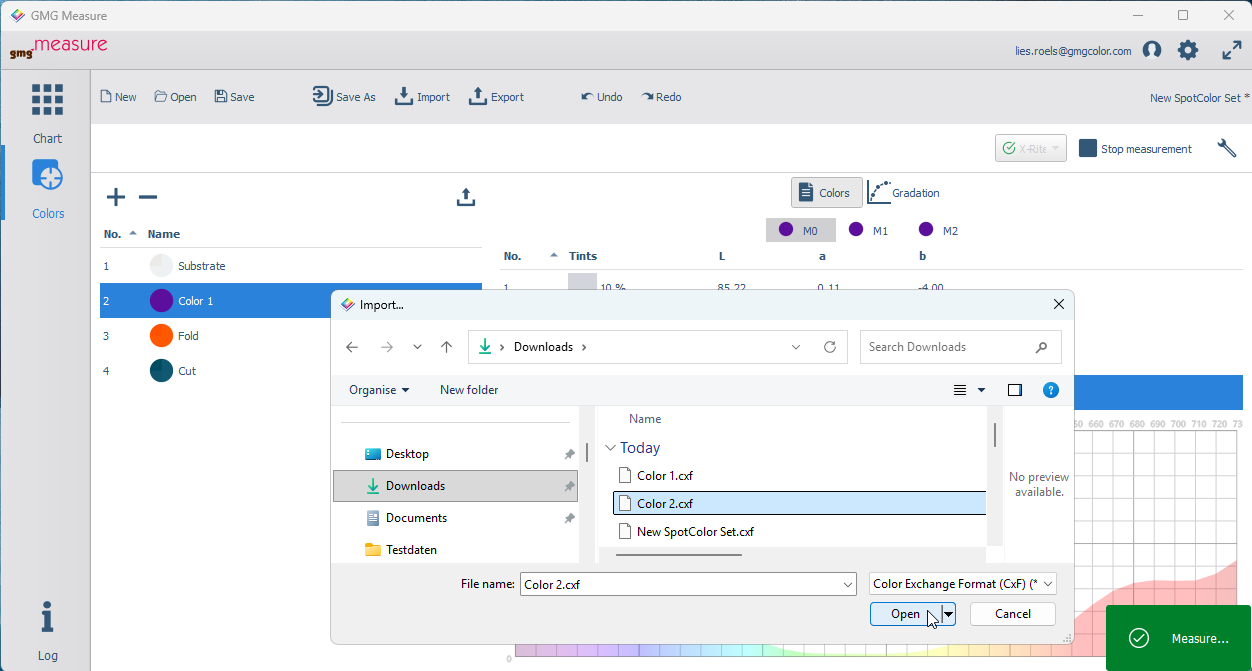Viewport: 1252px width, 671px height.
Task: Add a color with plus icon
Action: pos(116,197)
